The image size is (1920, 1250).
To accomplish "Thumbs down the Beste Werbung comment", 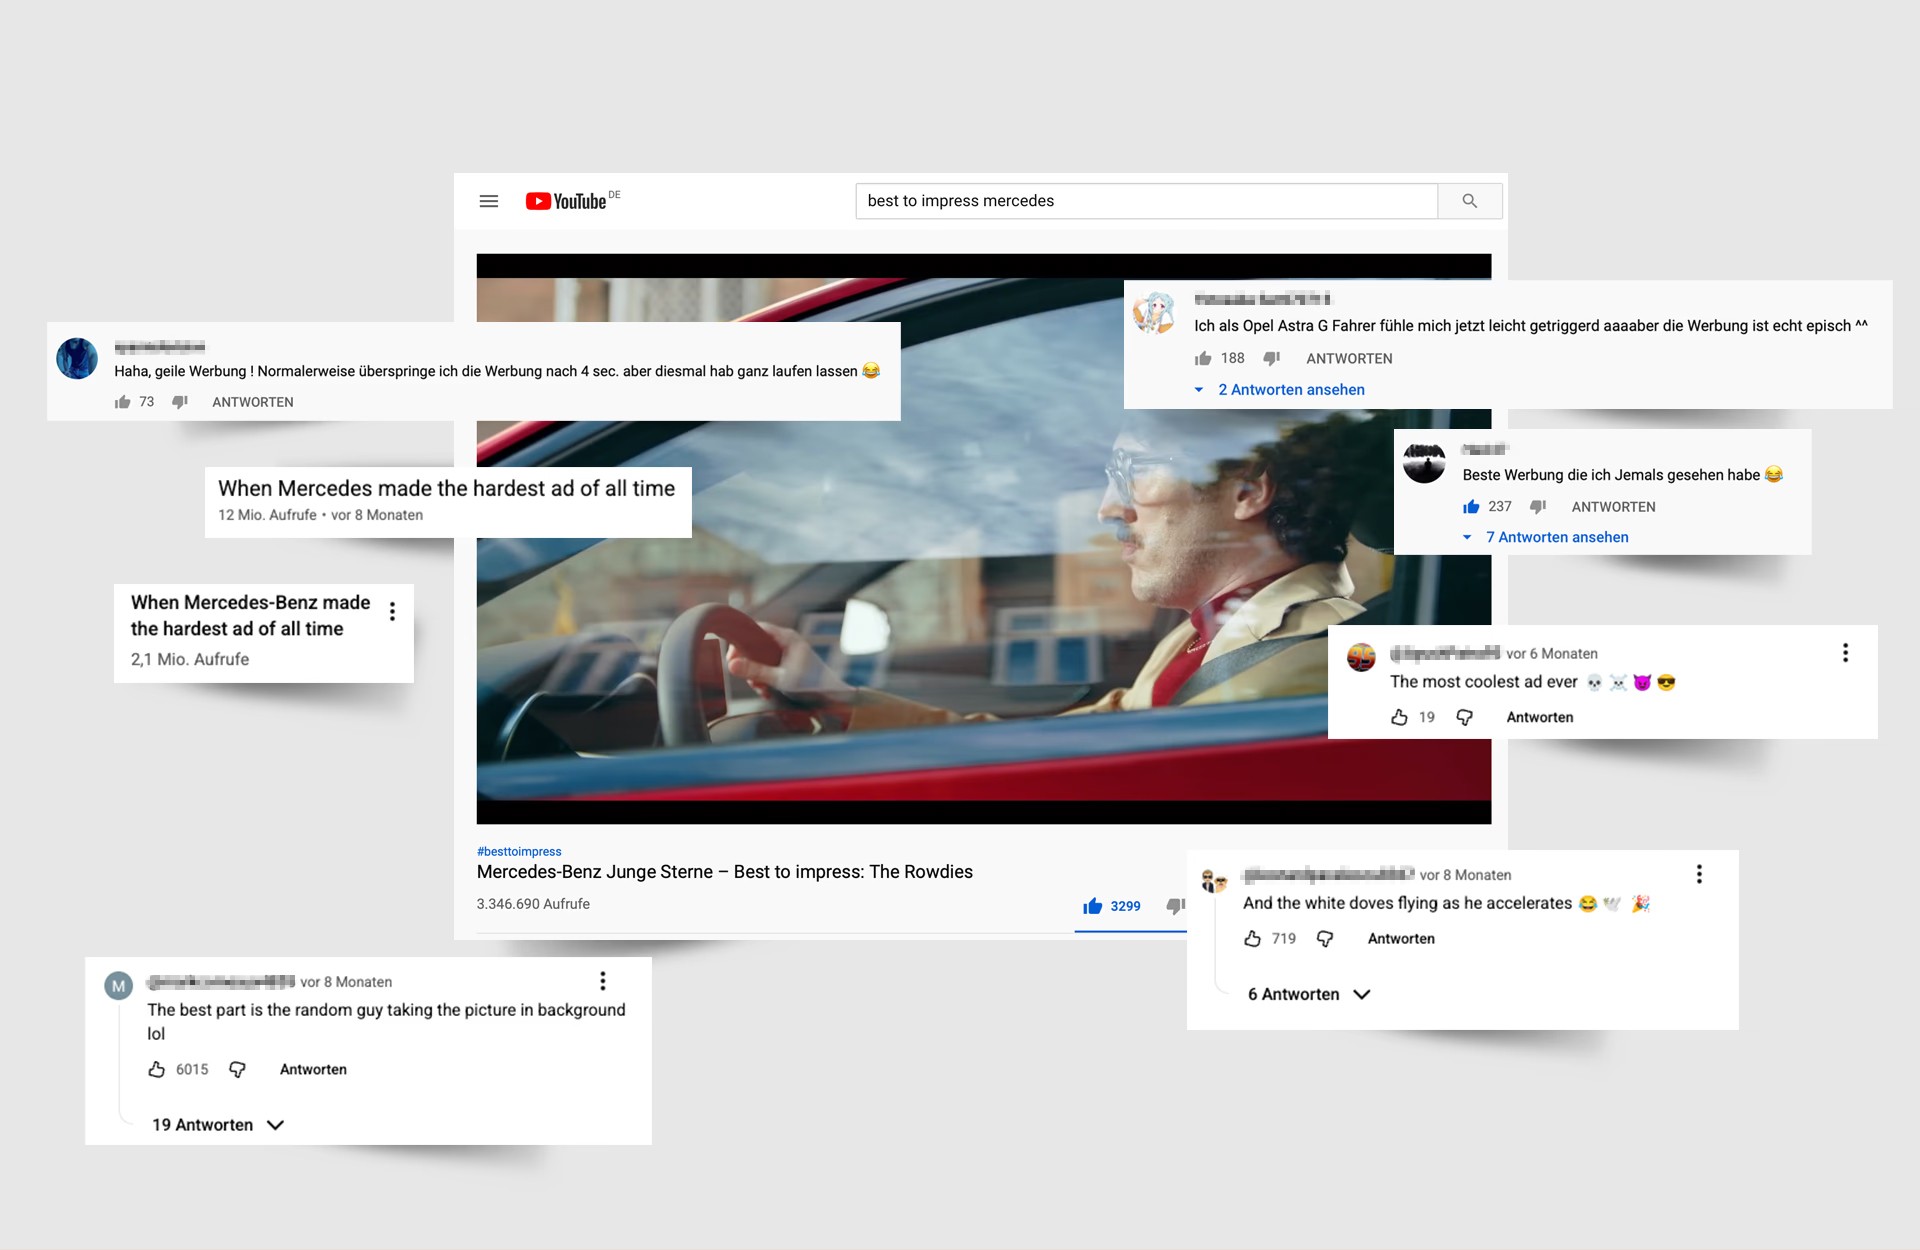I will pyautogui.click(x=1538, y=507).
